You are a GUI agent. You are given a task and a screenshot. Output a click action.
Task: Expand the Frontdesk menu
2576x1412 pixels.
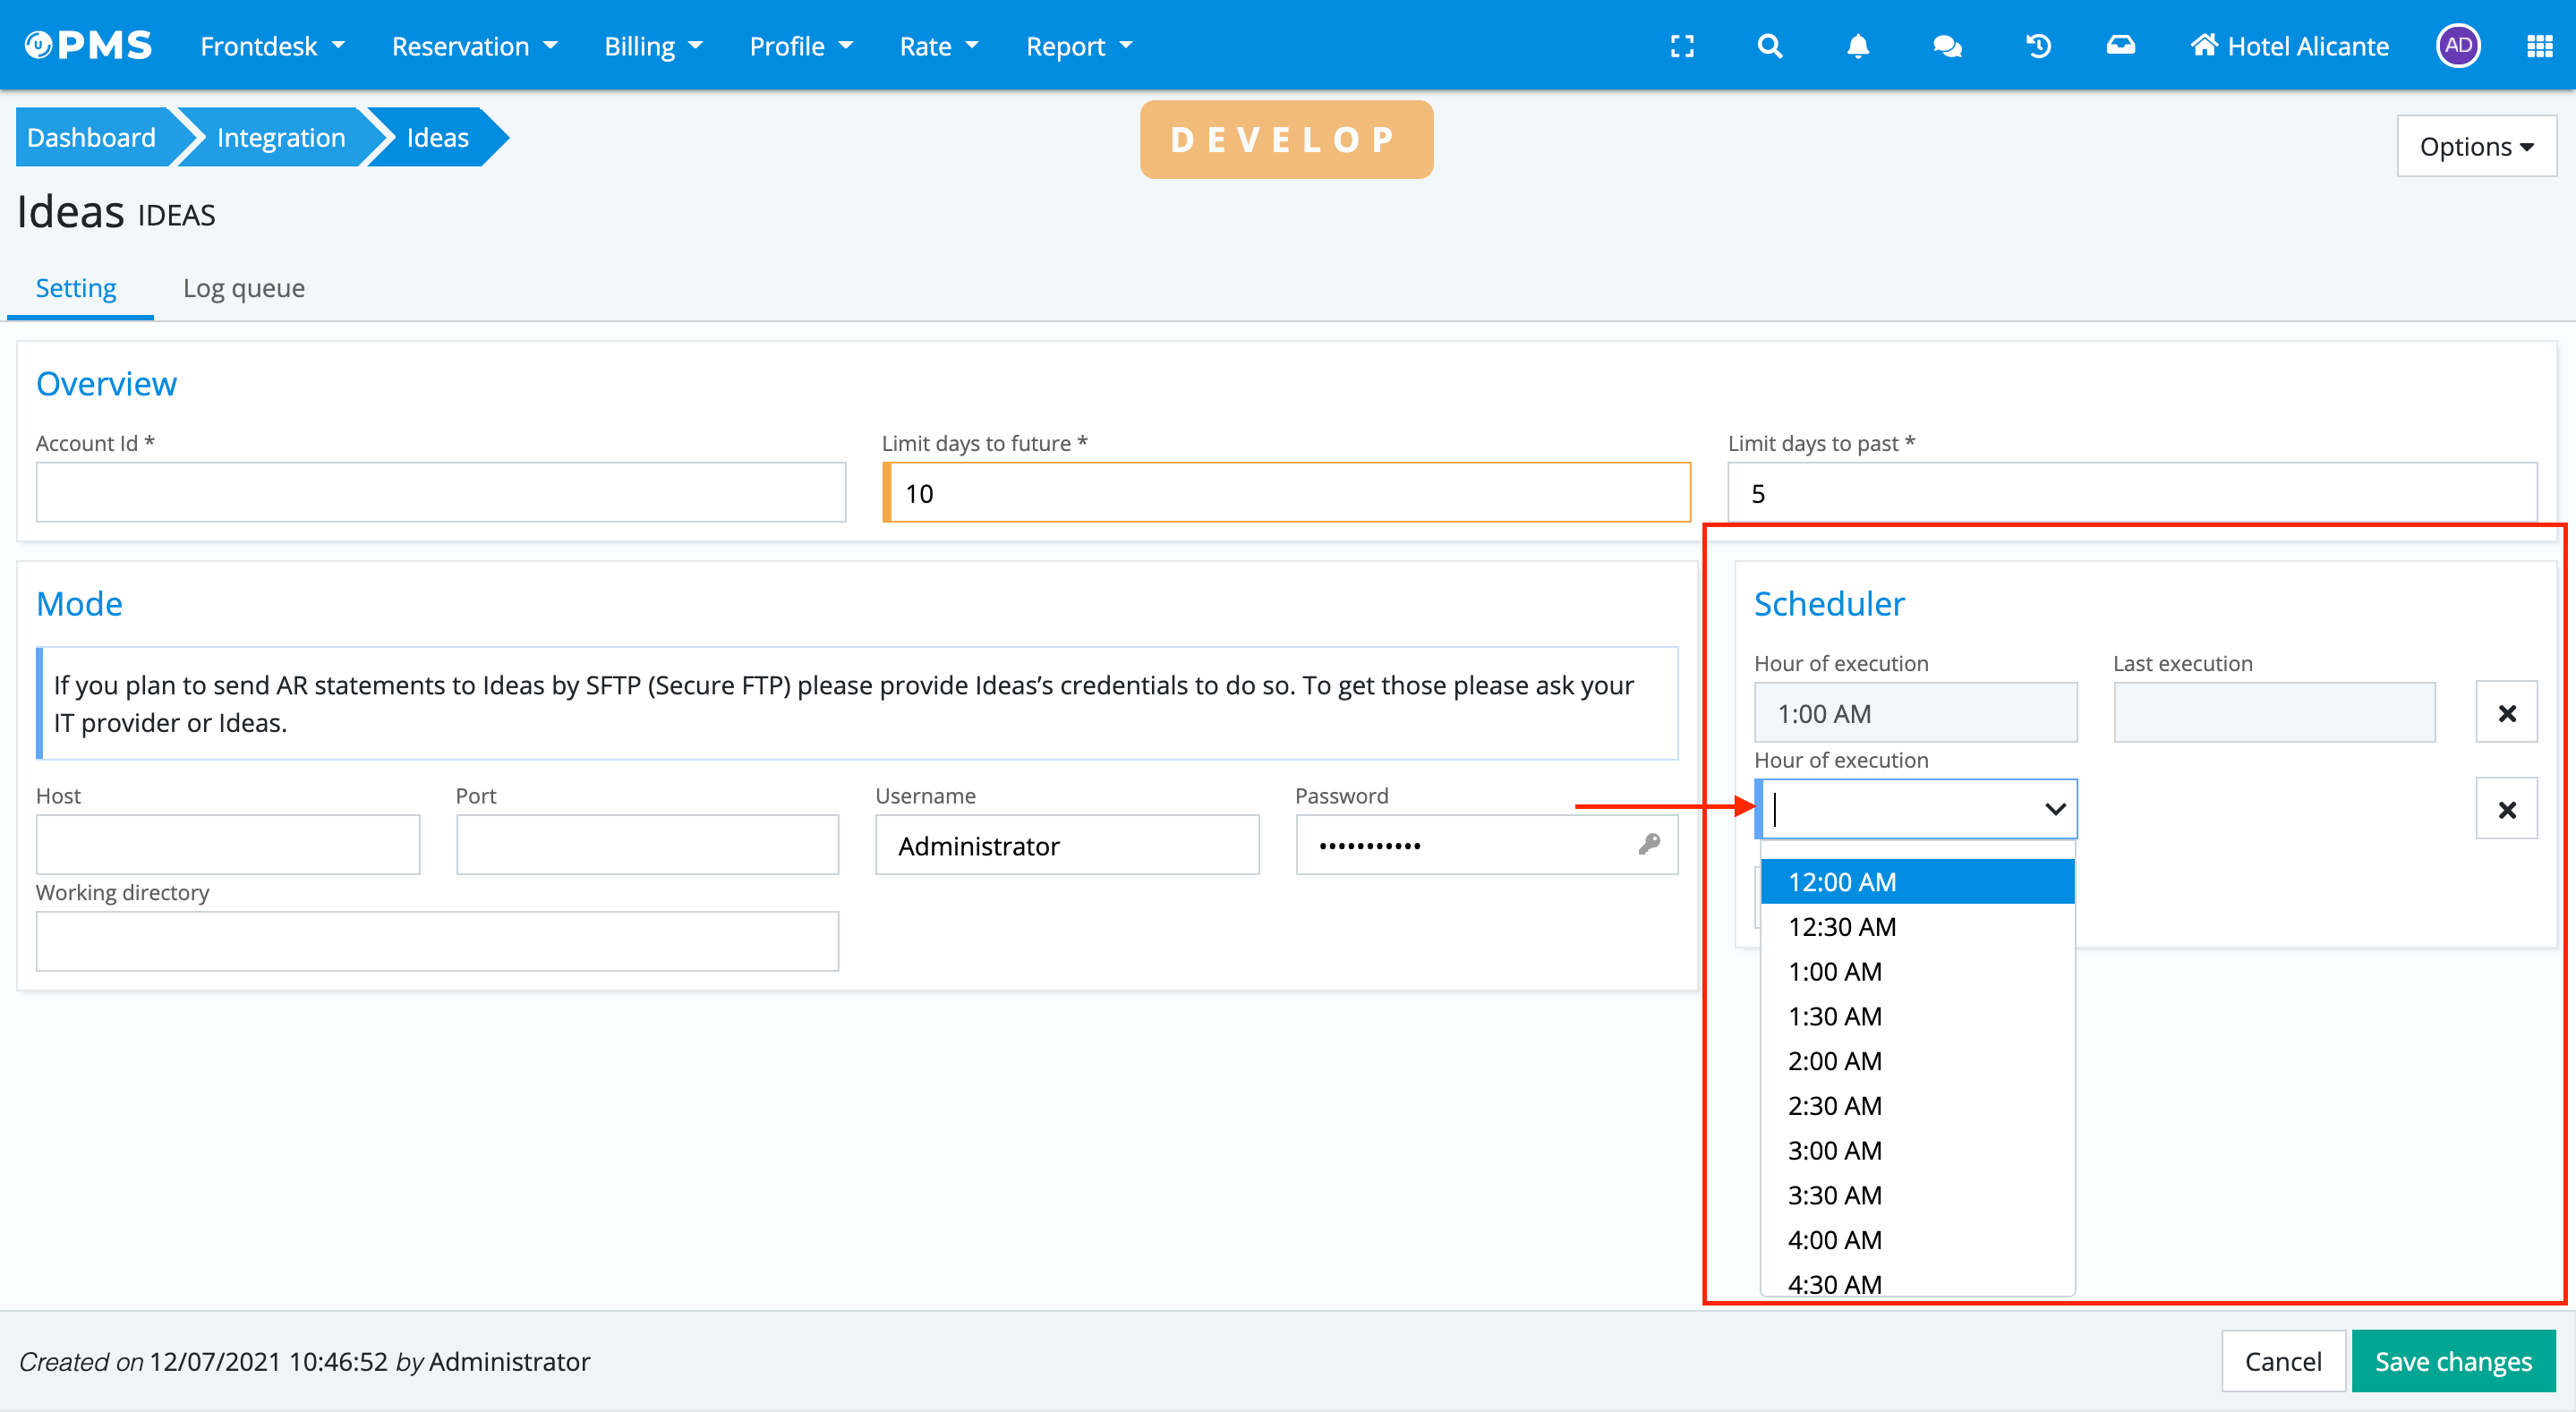coord(272,46)
